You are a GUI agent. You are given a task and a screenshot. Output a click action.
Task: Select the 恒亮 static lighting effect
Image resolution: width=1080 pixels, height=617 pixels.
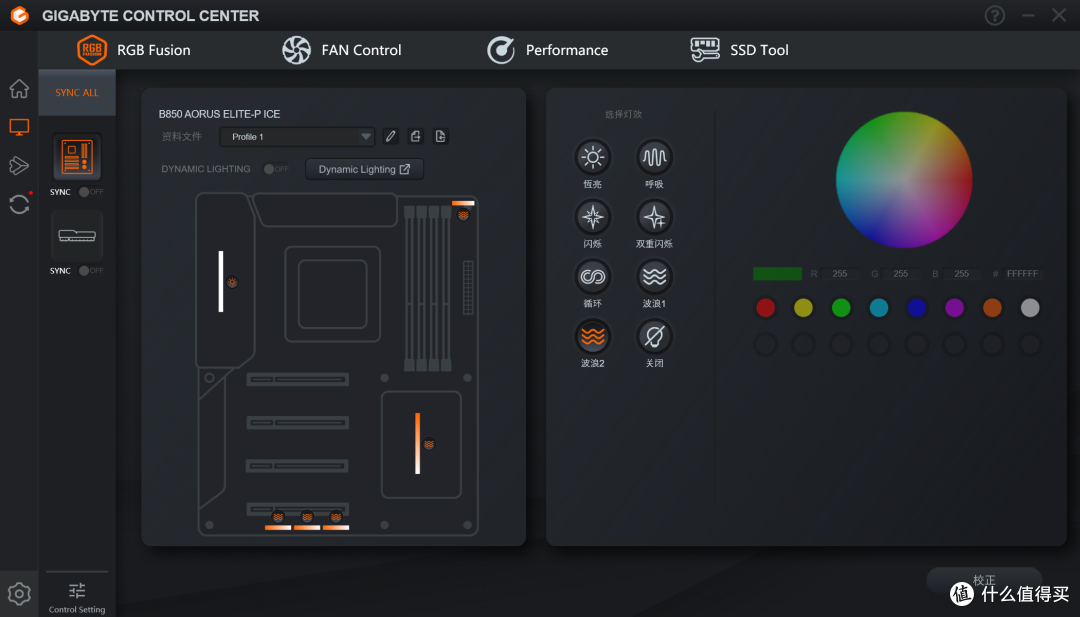pyautogui.click(x=592, y=157)
